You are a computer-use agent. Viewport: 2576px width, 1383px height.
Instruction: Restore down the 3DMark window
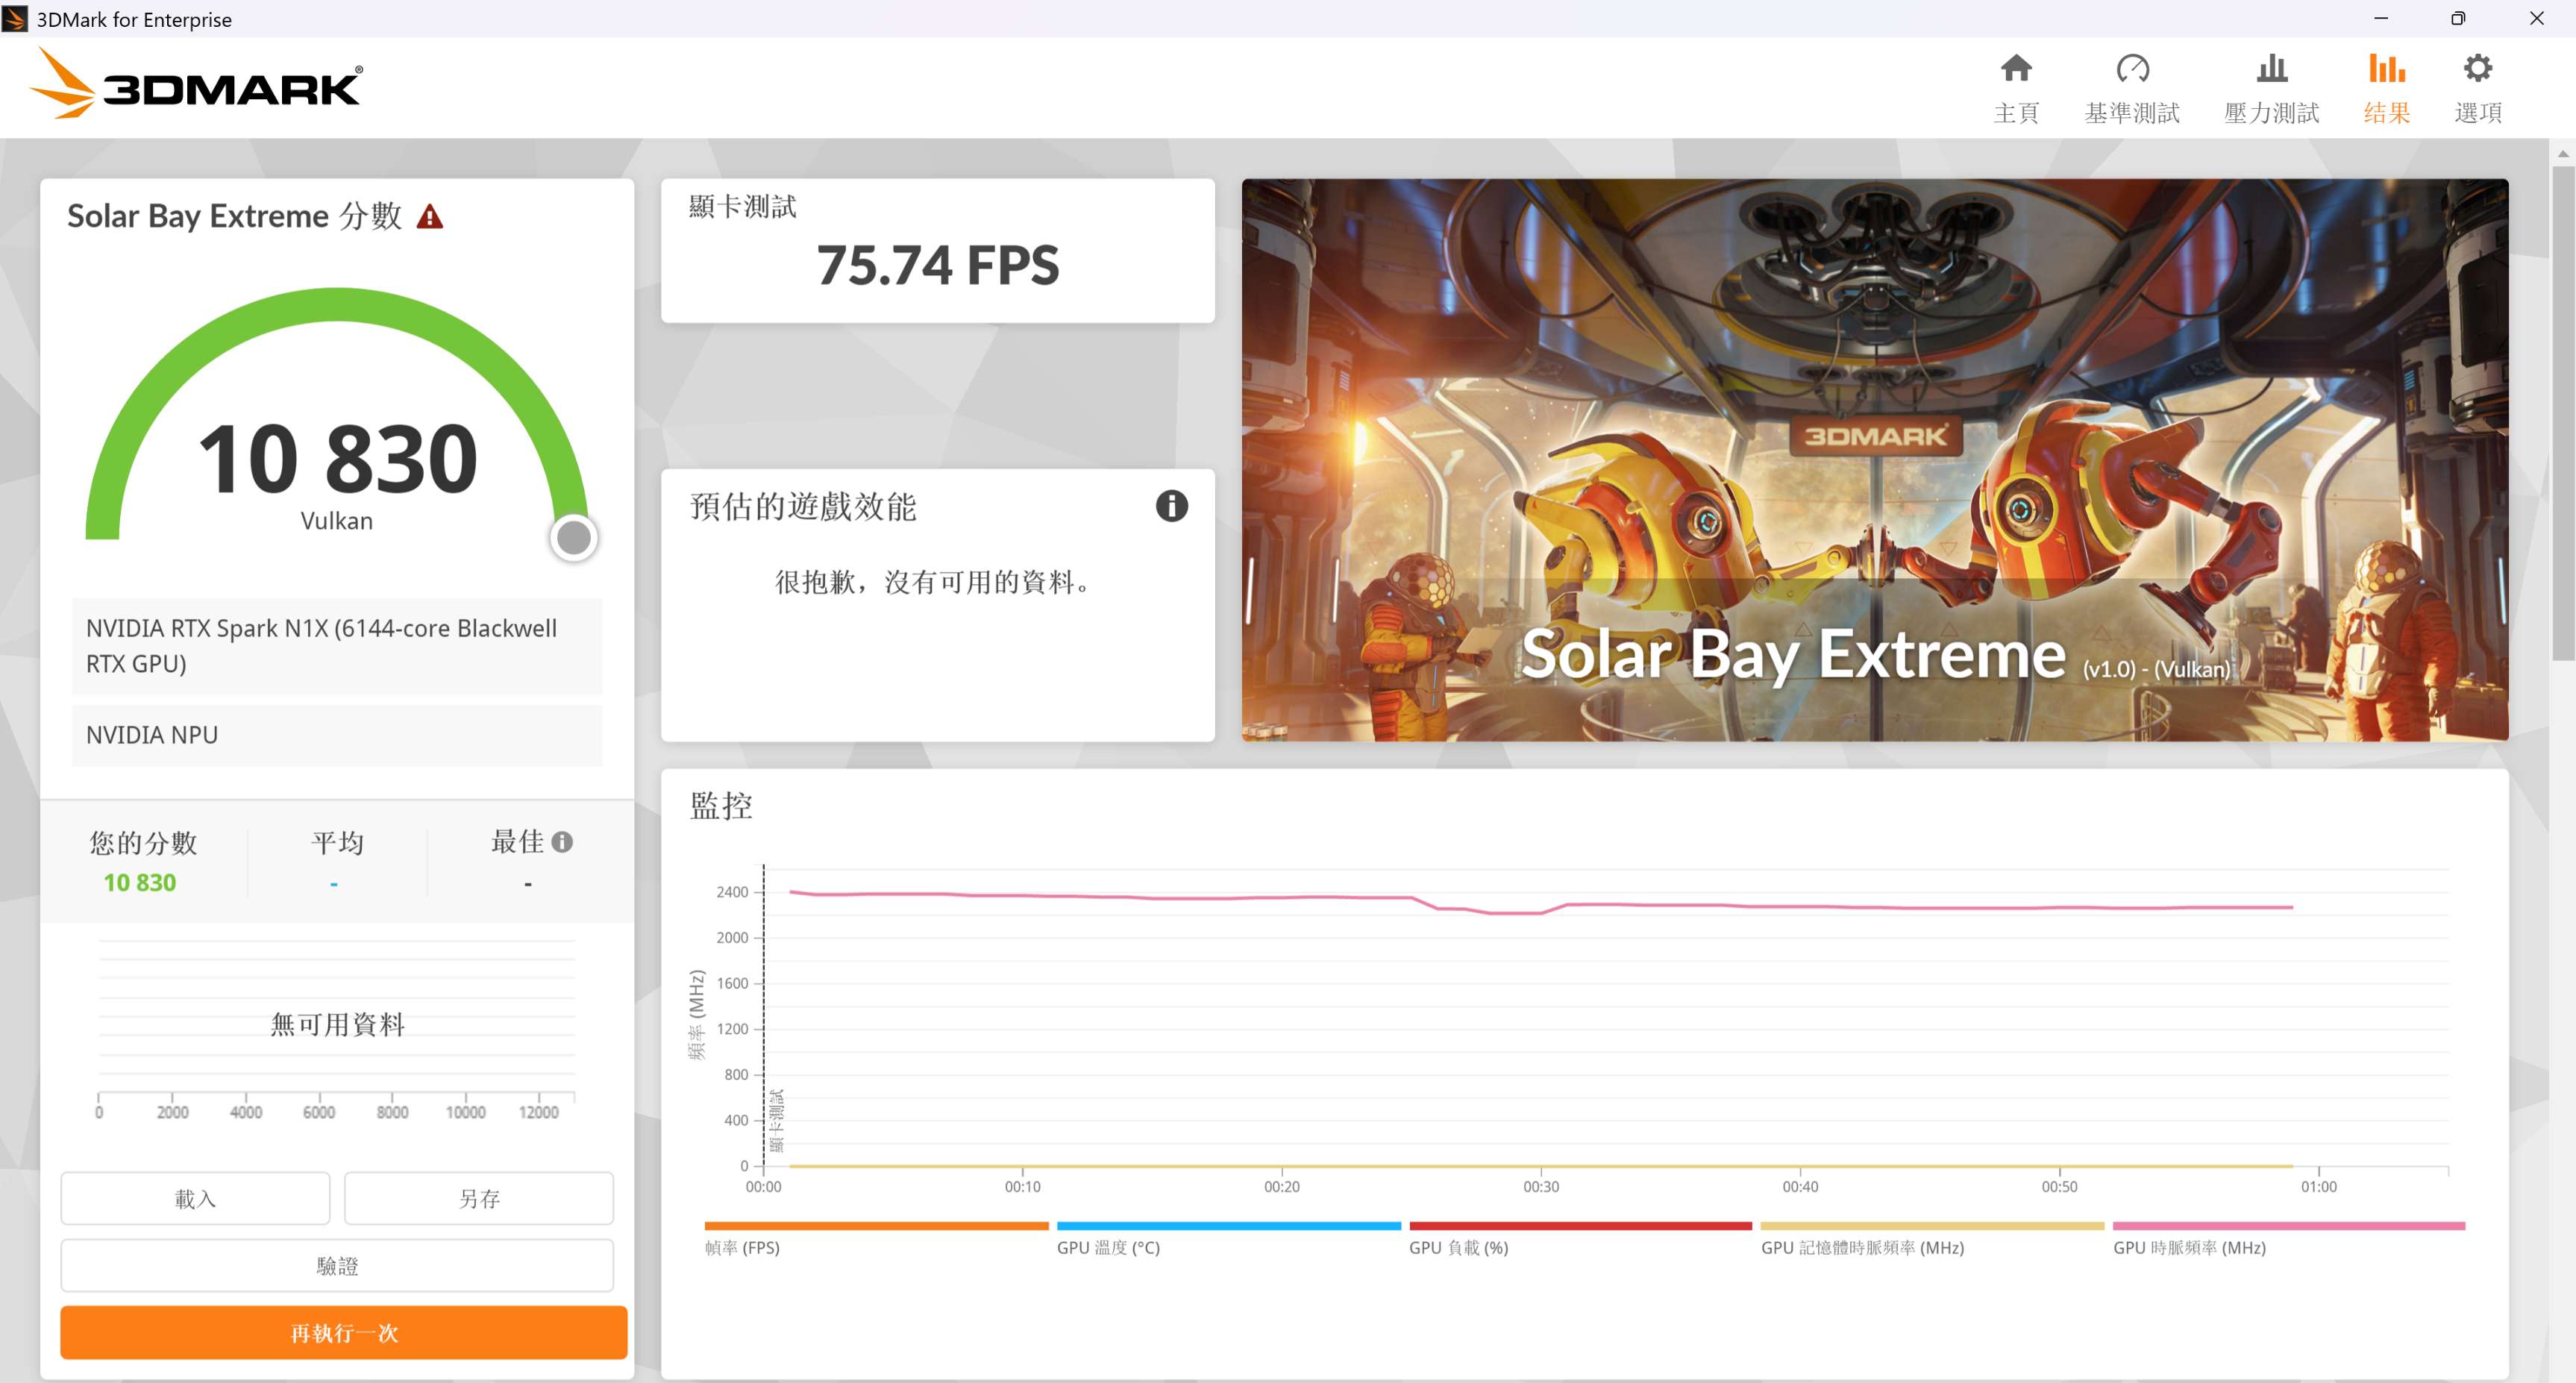2458,18
